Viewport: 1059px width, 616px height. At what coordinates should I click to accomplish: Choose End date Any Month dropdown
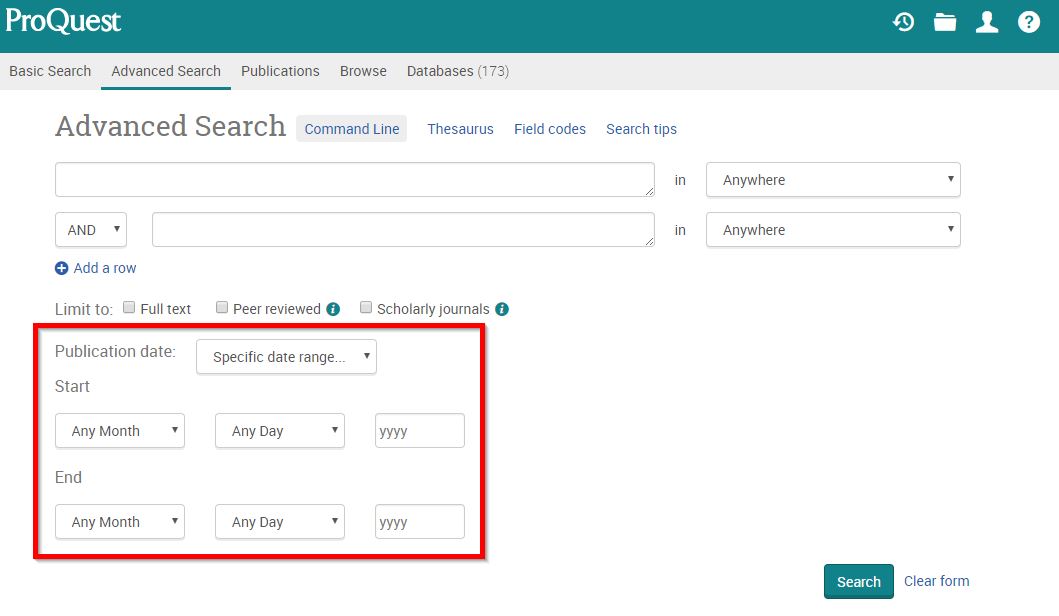(120, 521)
